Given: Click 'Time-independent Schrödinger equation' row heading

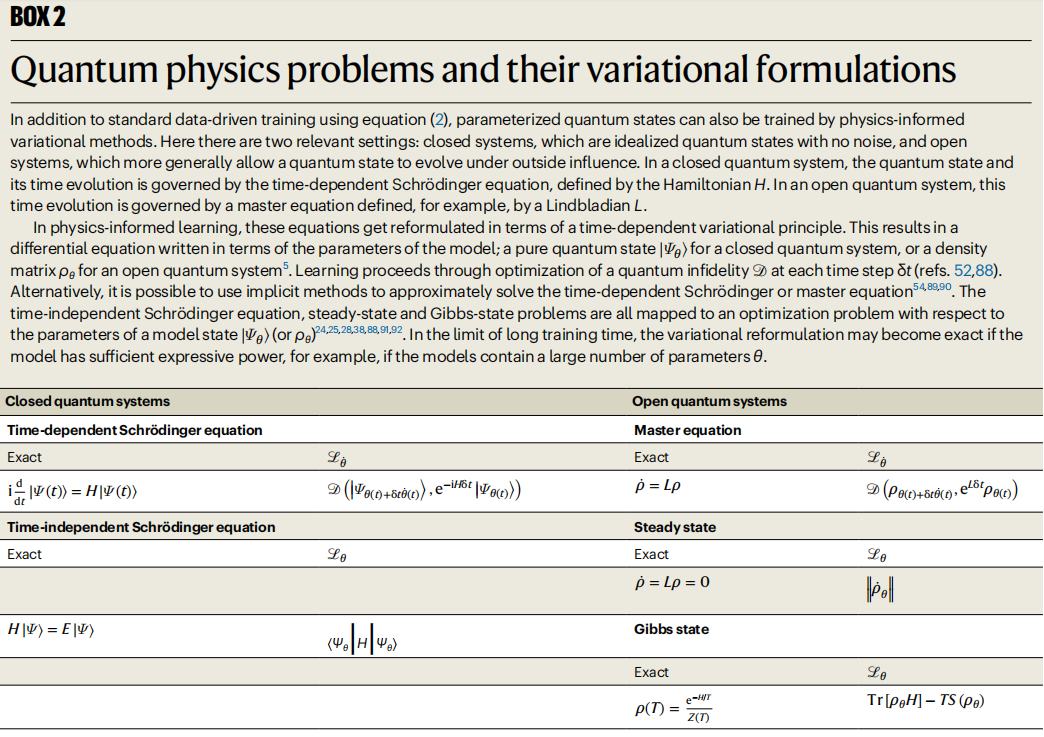Looking at the screenshot, I should pyautogui.click(x=141, y=527).
